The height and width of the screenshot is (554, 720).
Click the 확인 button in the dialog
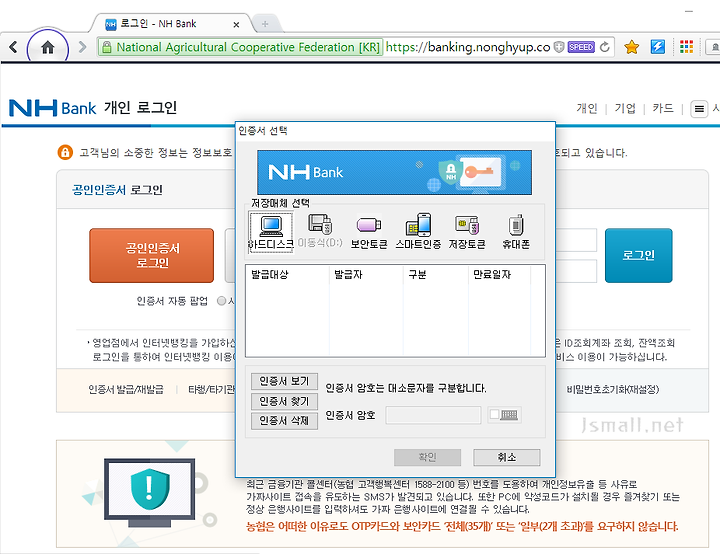coord(428,457)
